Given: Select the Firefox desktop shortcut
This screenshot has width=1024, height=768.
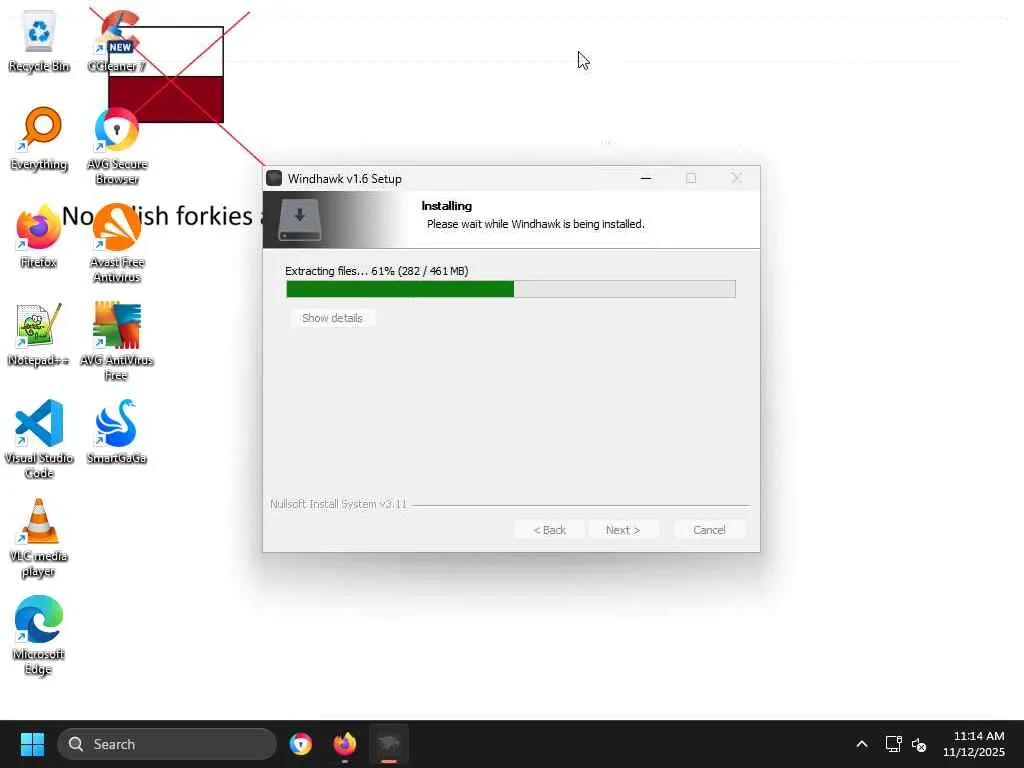Looking at the screenshot, I should coord(39,236).
